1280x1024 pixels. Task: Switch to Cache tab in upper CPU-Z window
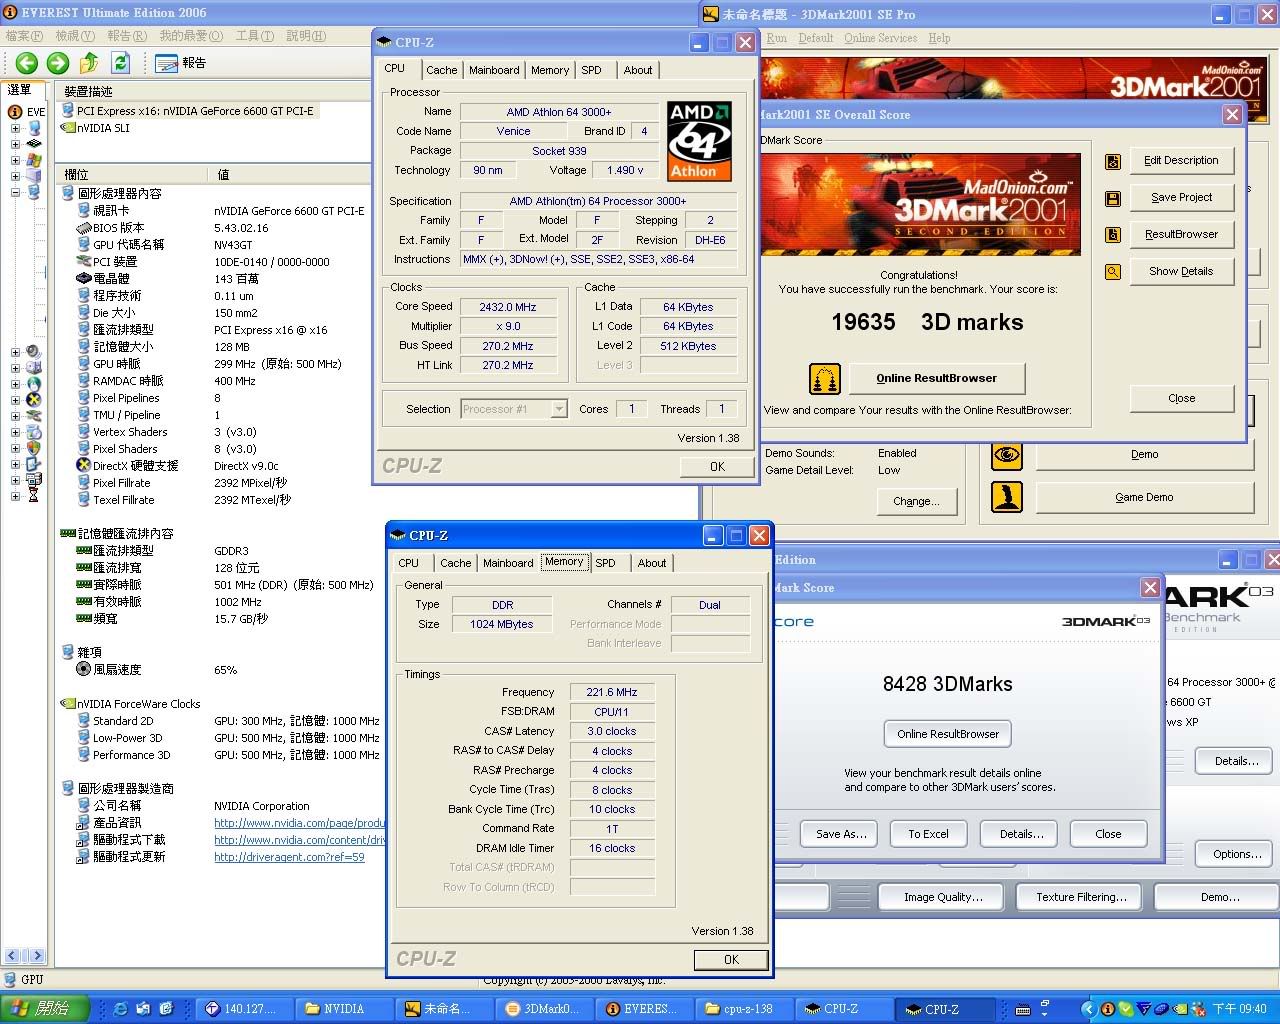(x=441, y=70)
